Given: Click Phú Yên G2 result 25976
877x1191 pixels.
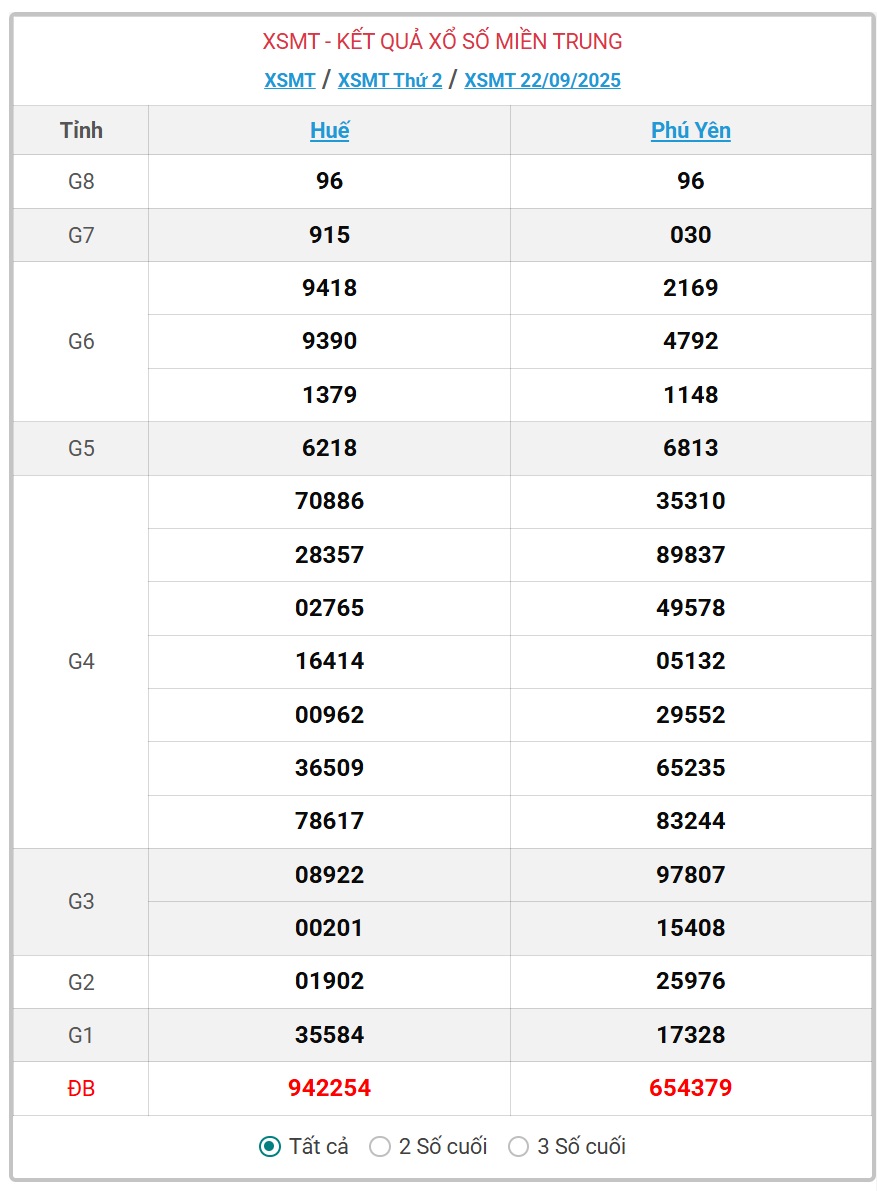Looking at the screenshot, I should click(691, 981).
